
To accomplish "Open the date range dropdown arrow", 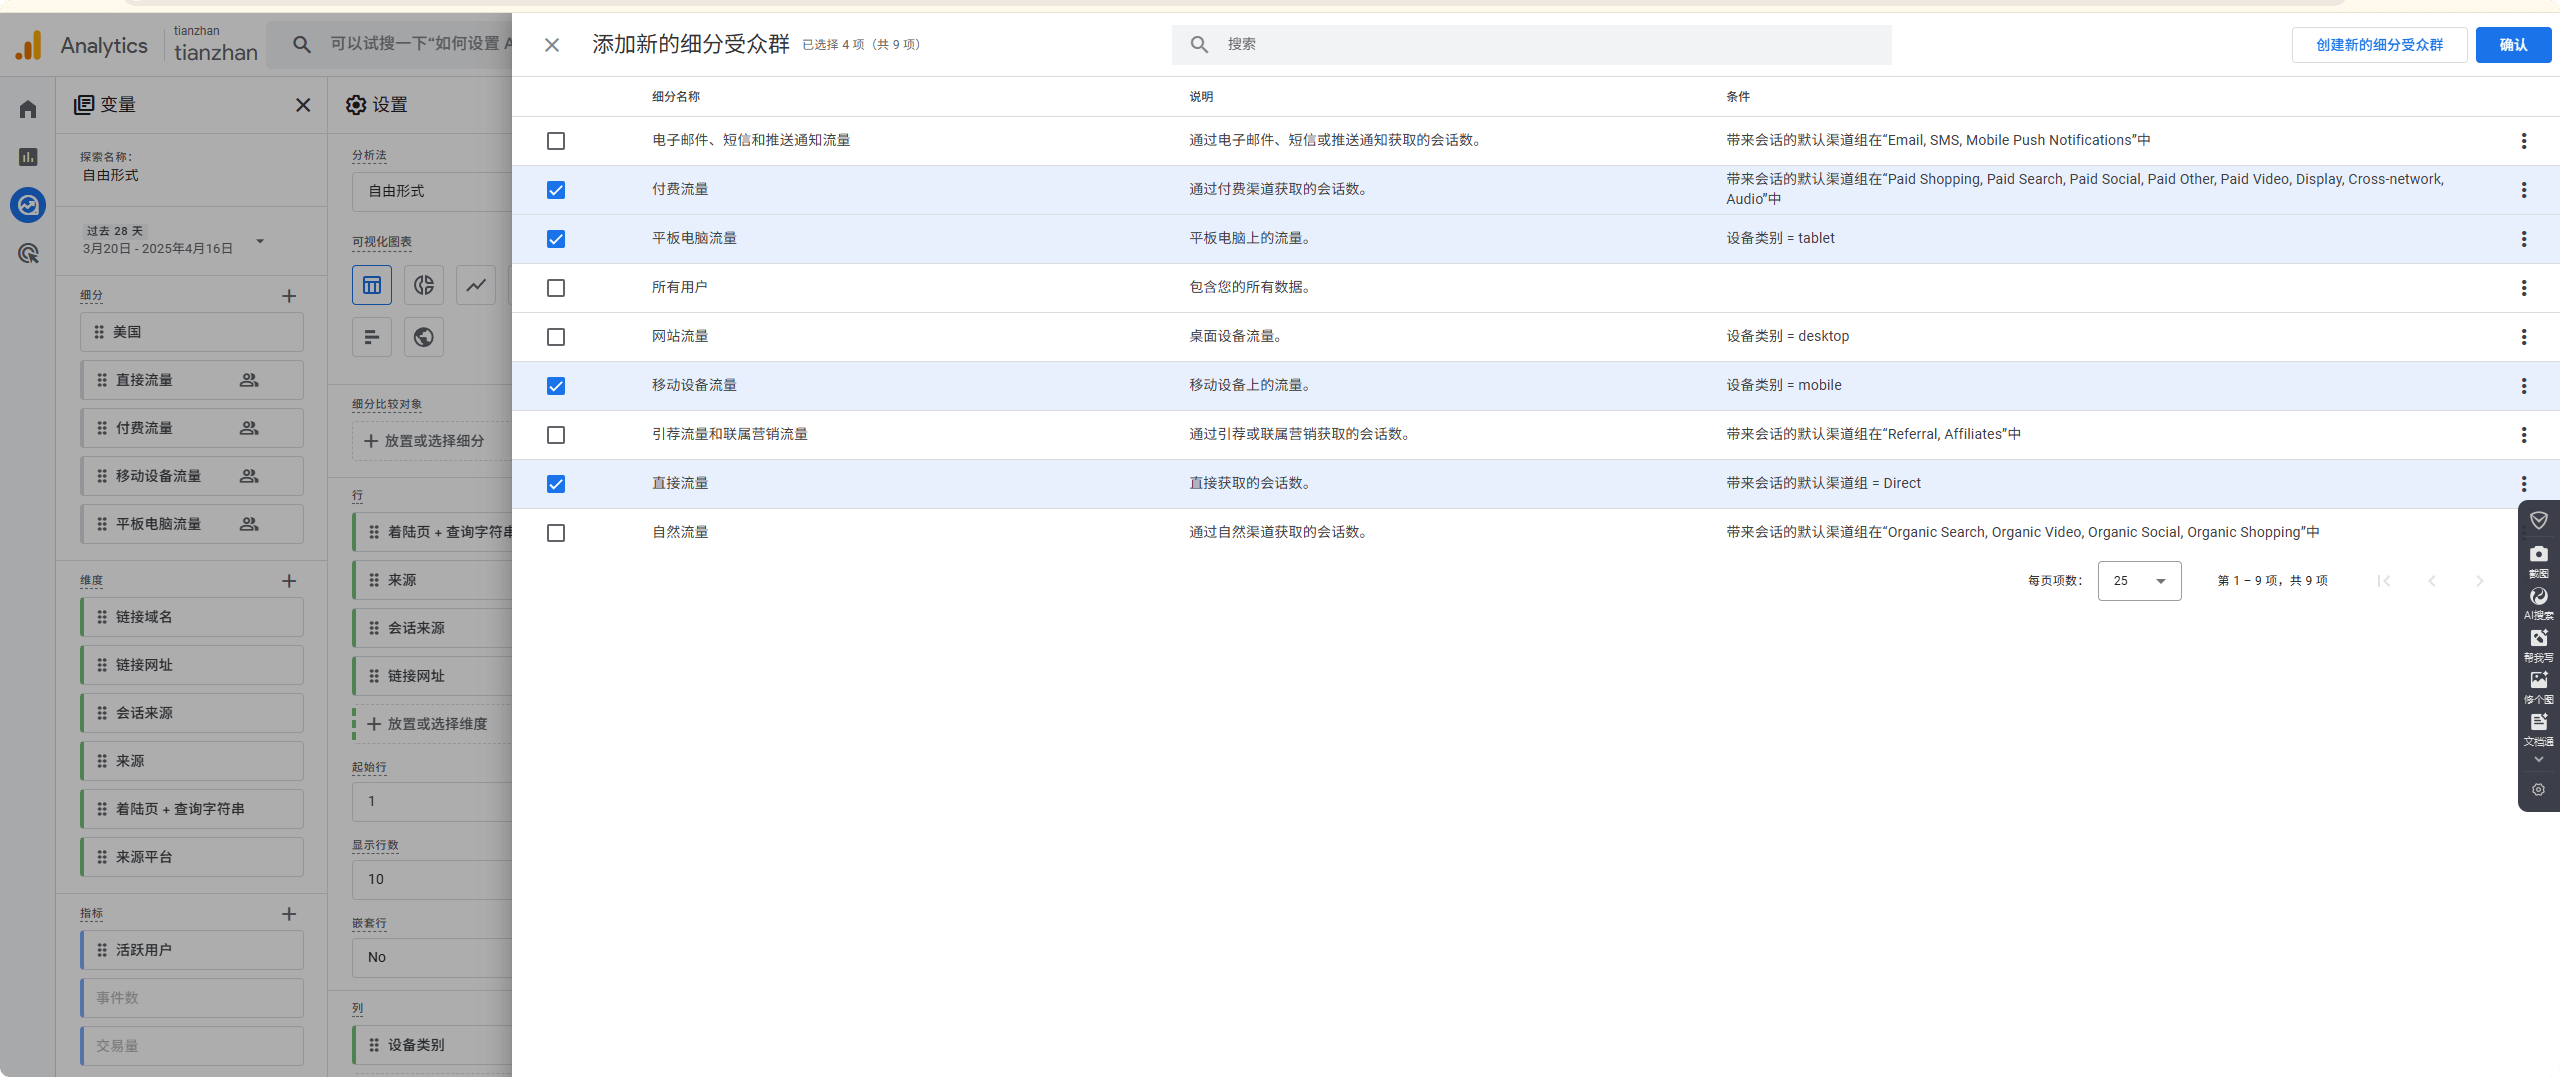I will [260, 241].
